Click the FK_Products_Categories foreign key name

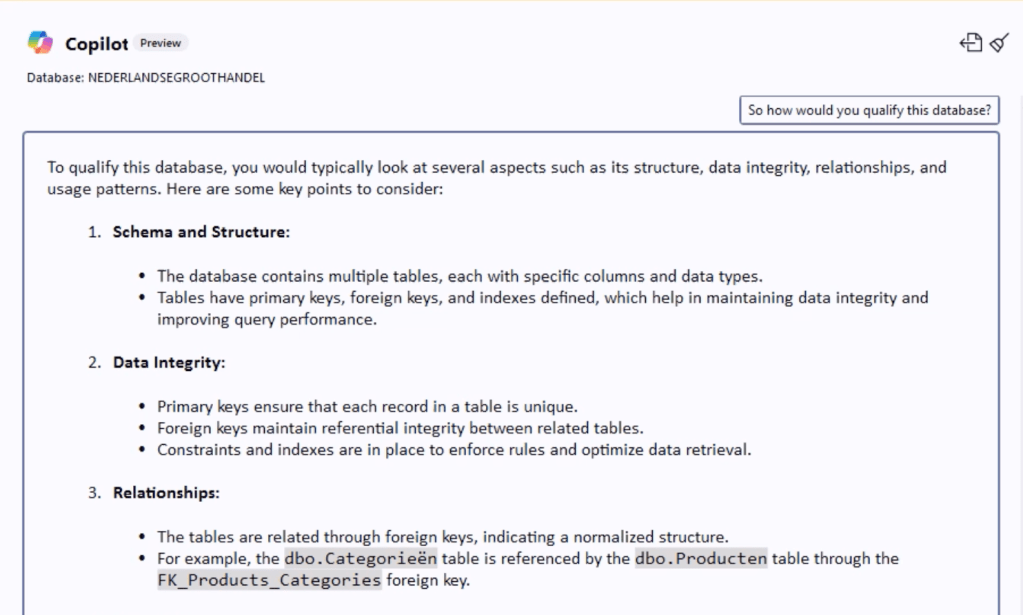click(x=269, y=580)
